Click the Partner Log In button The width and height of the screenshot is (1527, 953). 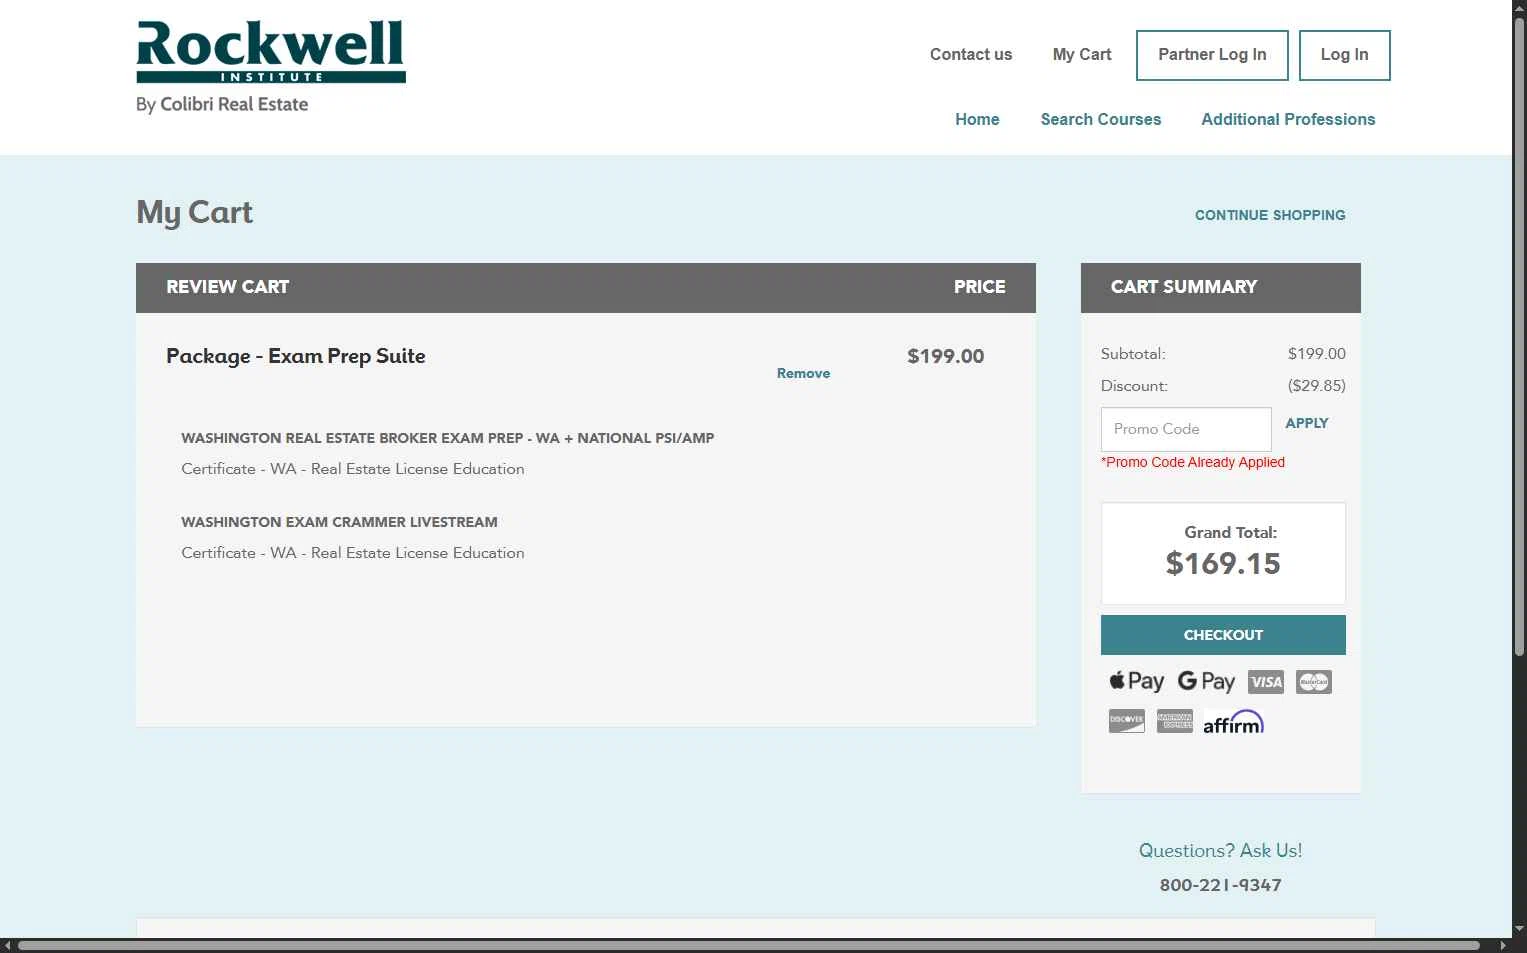coord(1212,55)
